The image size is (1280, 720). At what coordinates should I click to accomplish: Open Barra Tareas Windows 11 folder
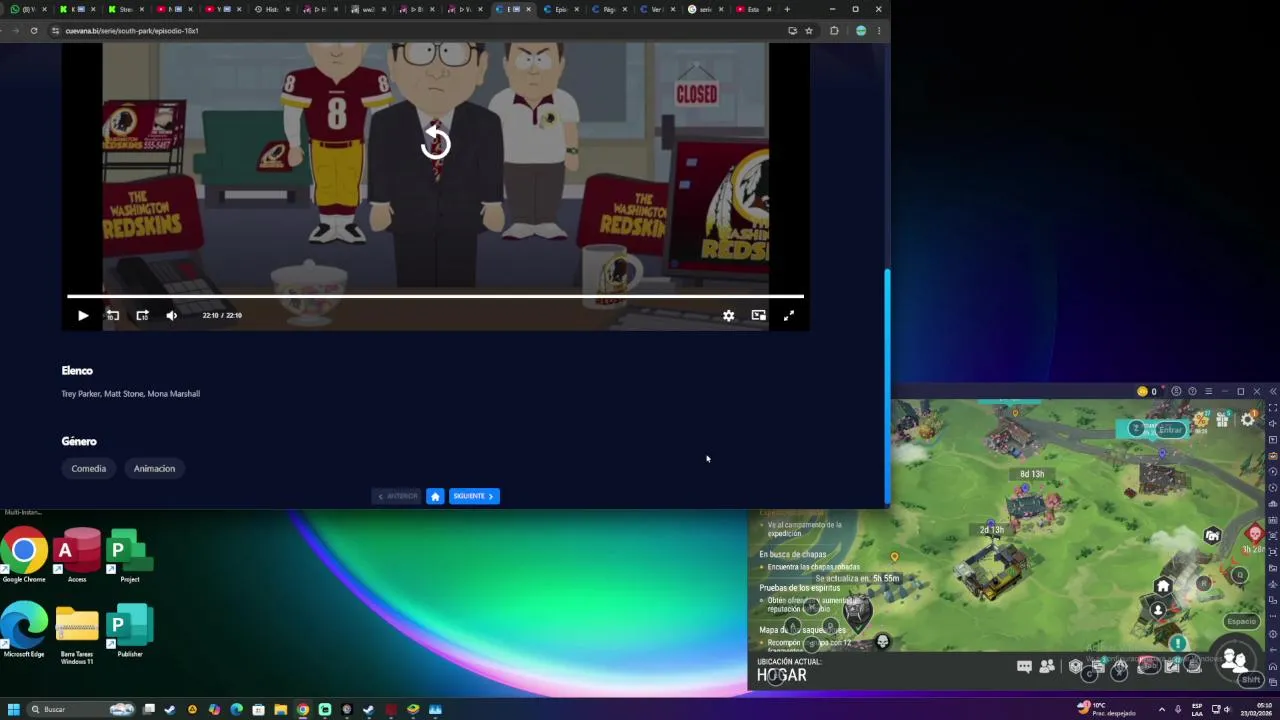(77, 634)
